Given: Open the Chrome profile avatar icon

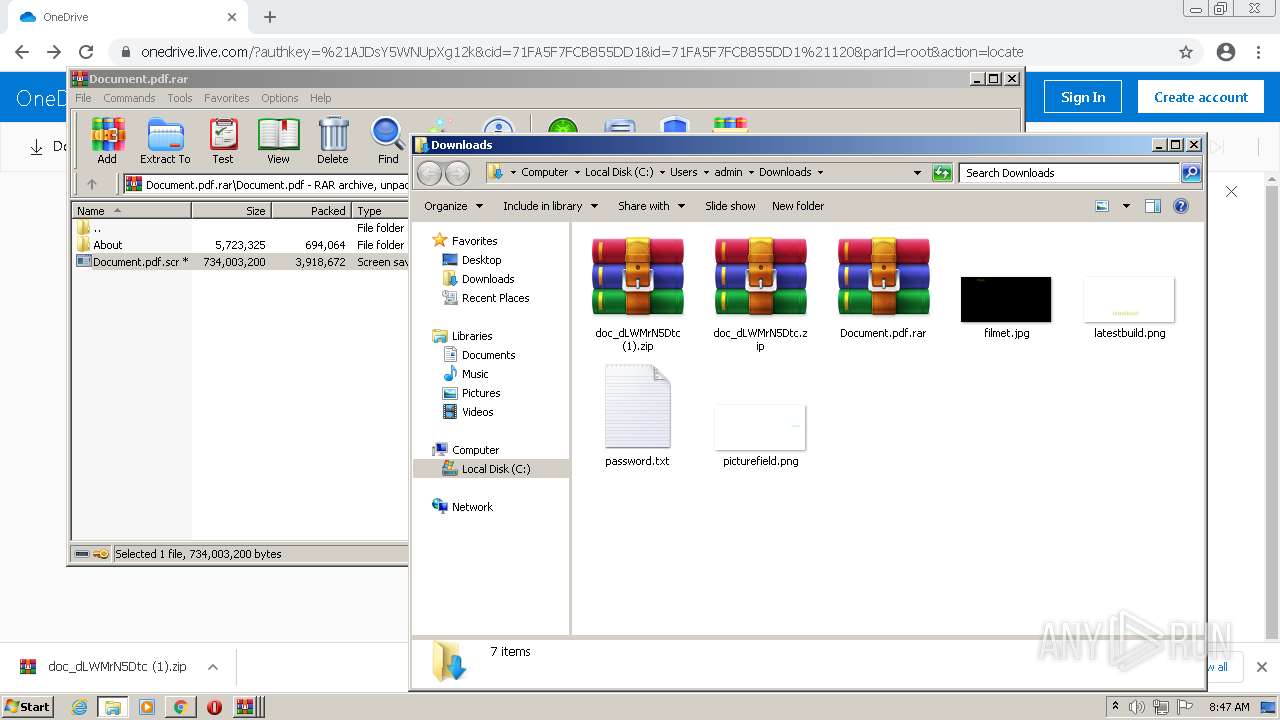Looking at the screenshot, I should [1226, 52].
